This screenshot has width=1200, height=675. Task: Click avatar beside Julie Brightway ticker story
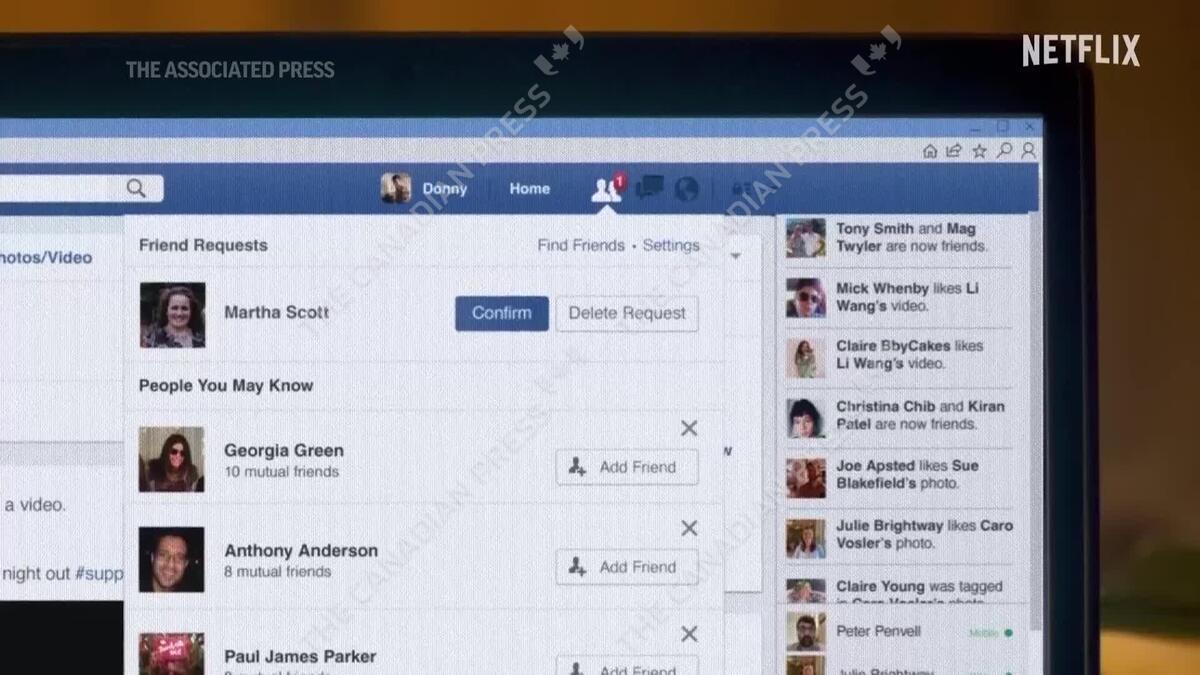tap(805, 538)
